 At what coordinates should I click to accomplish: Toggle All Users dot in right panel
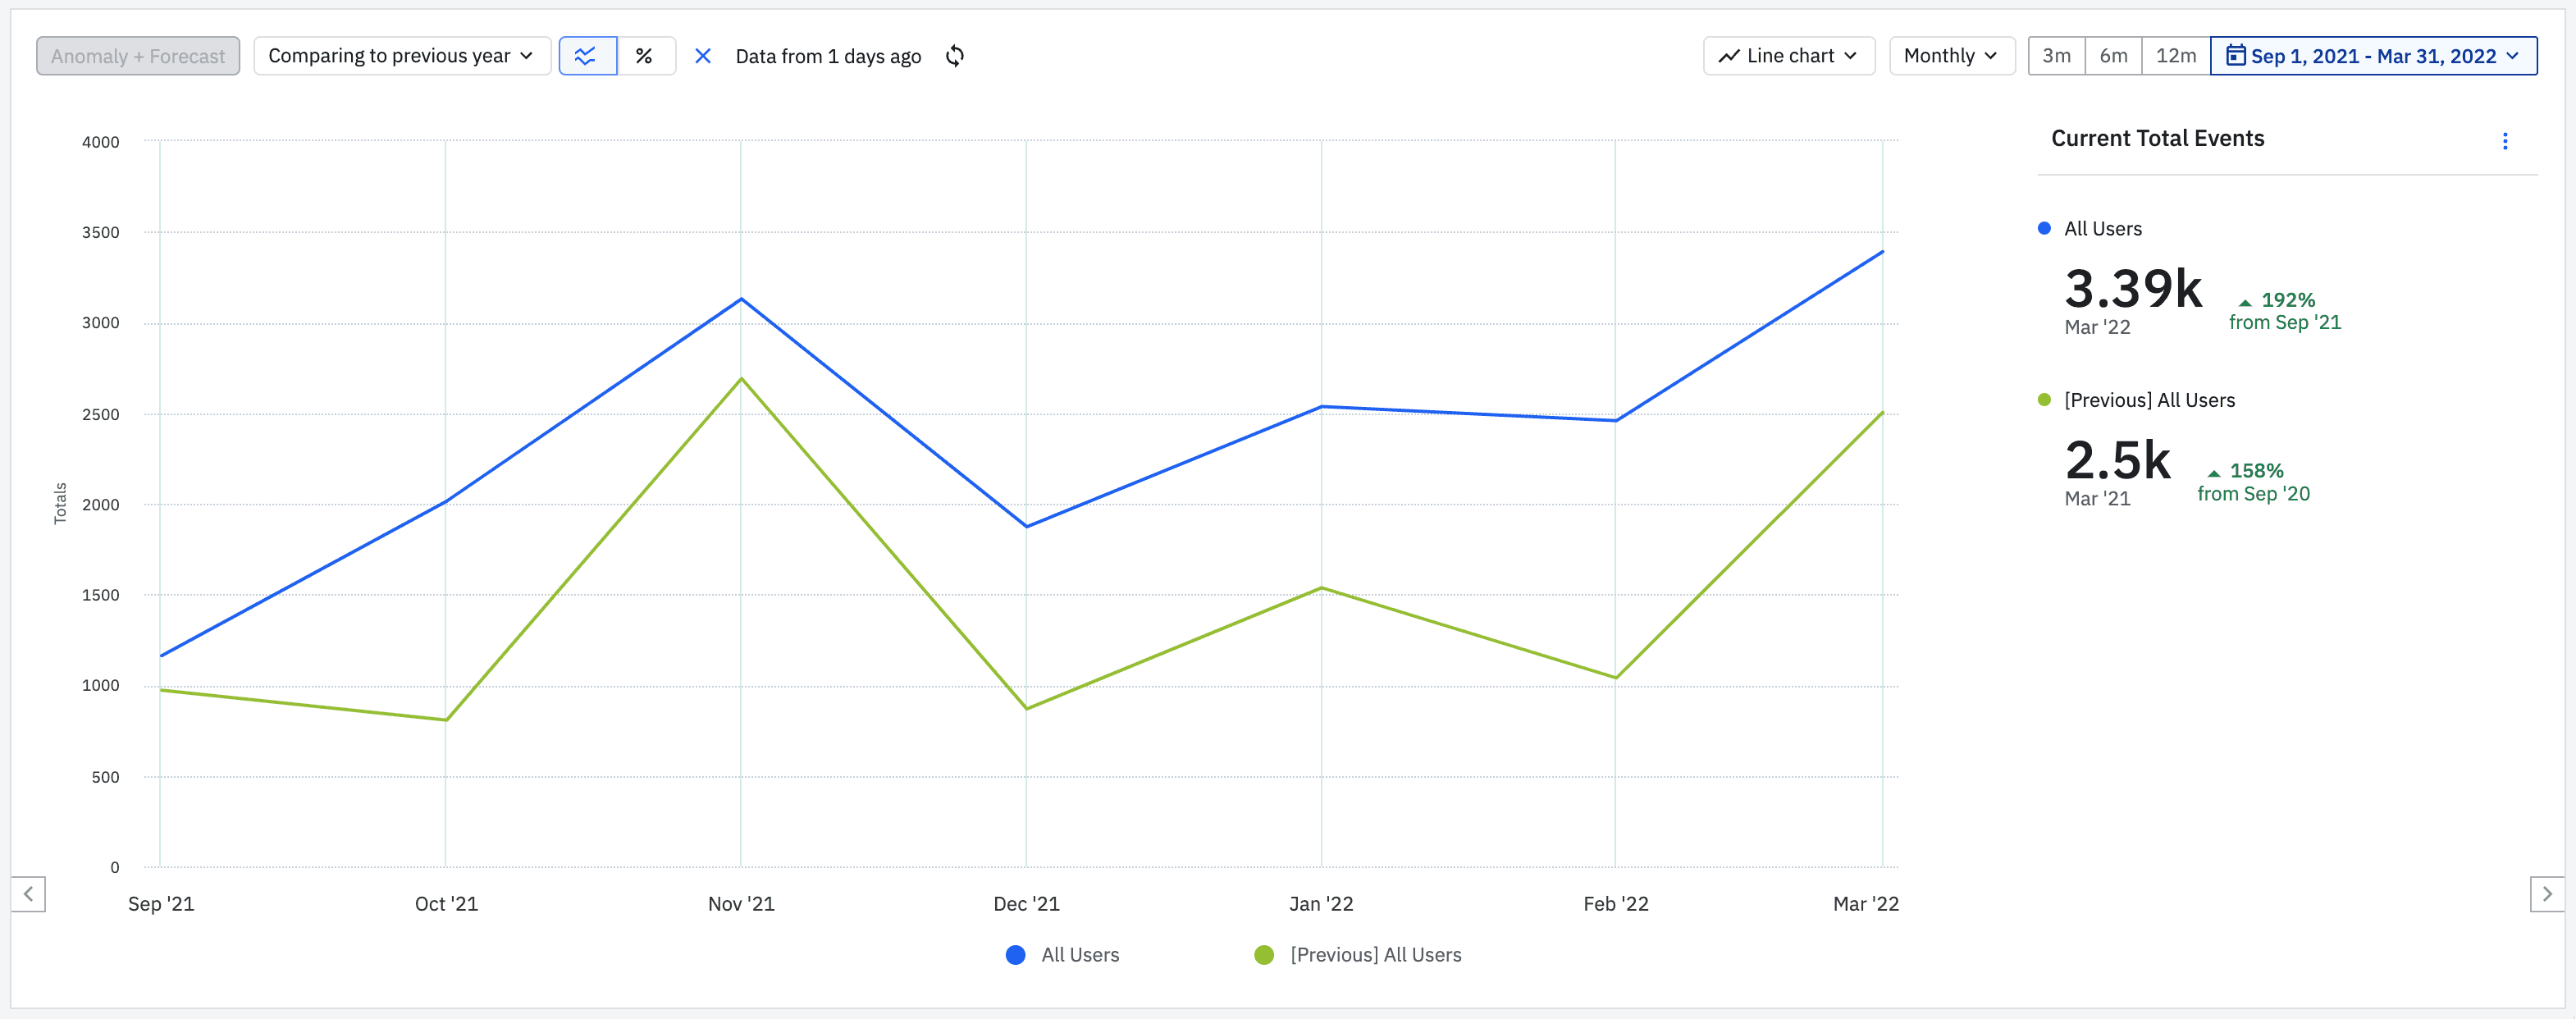(2044, 229)
